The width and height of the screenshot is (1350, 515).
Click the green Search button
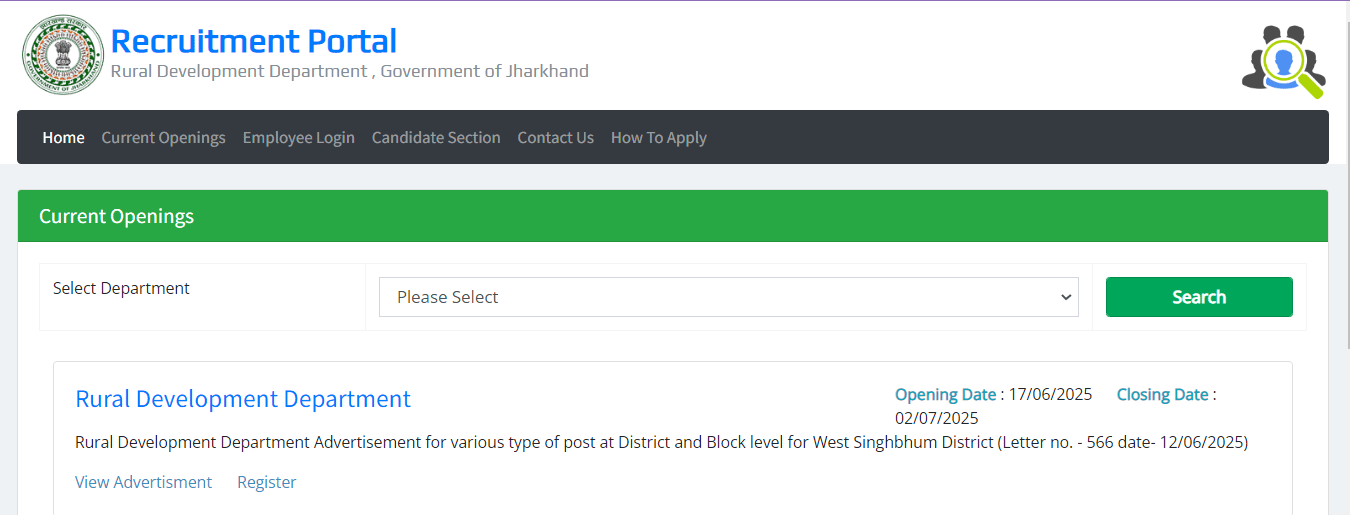1199,297
